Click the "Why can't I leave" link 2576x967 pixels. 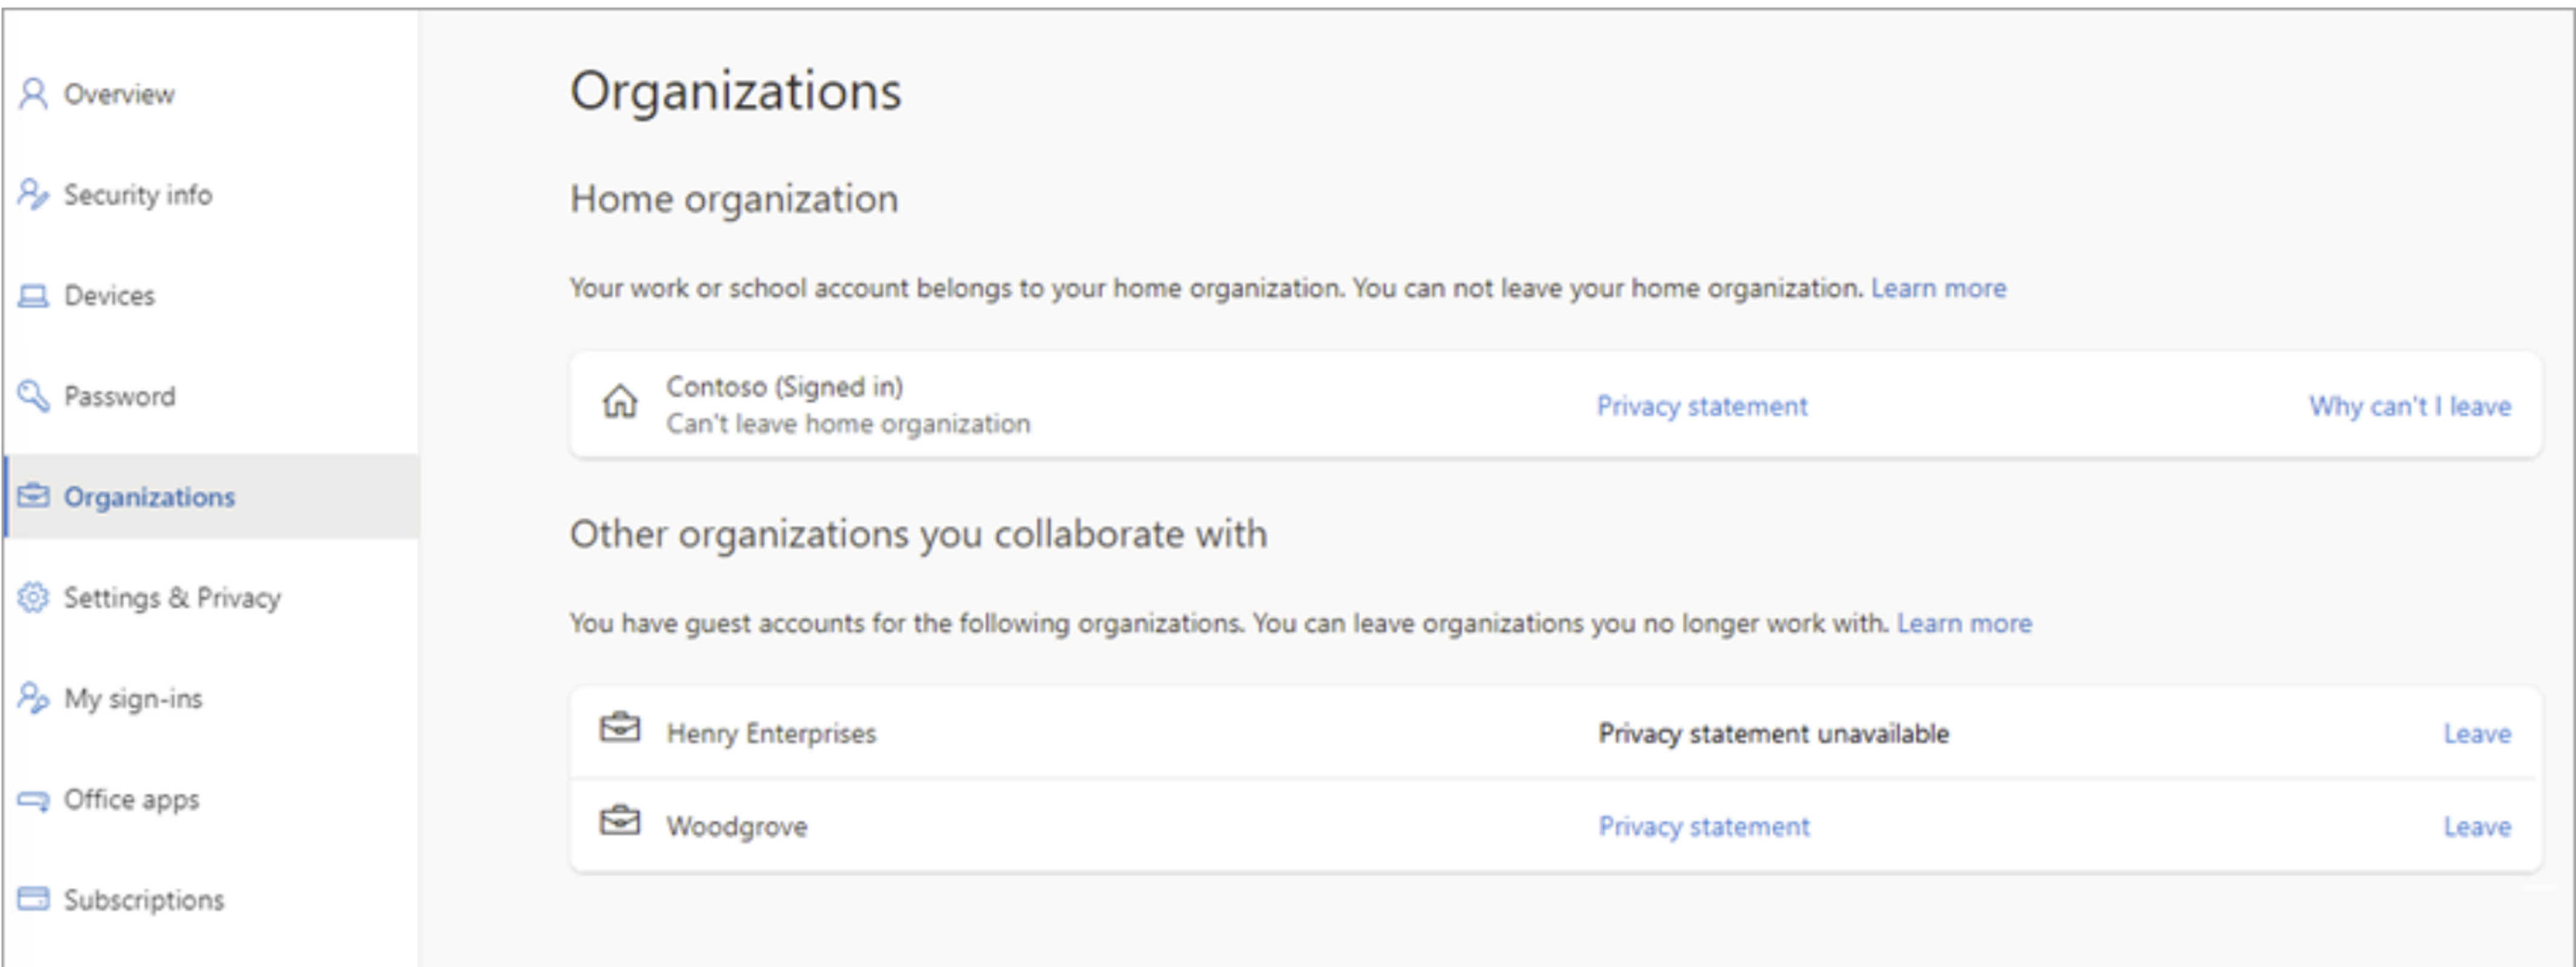(2409, 407)
